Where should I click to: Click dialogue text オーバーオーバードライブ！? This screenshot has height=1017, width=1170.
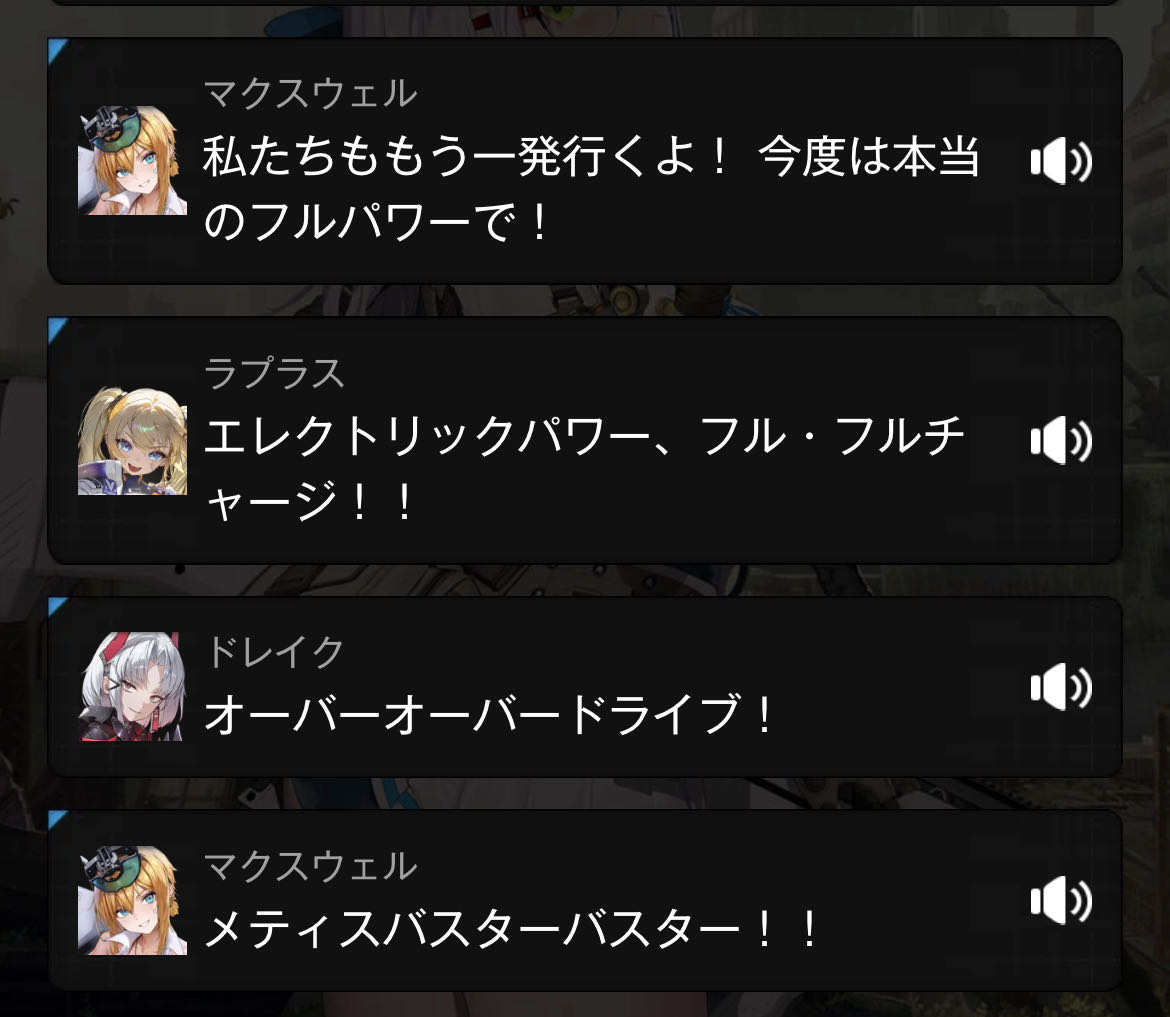coord(489,714)
